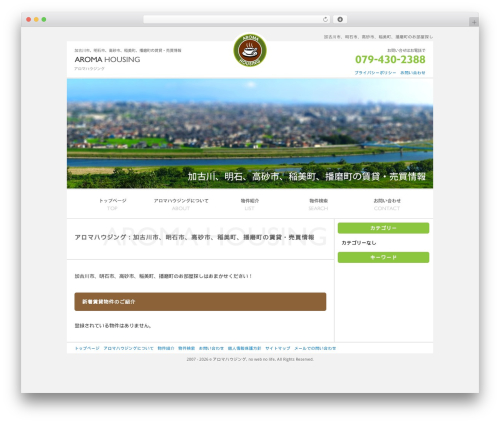The height and width of the screenshot is (423, 500).
Task: Click the Aroma Housing coffee cup logo
Action: coord(250,50)
